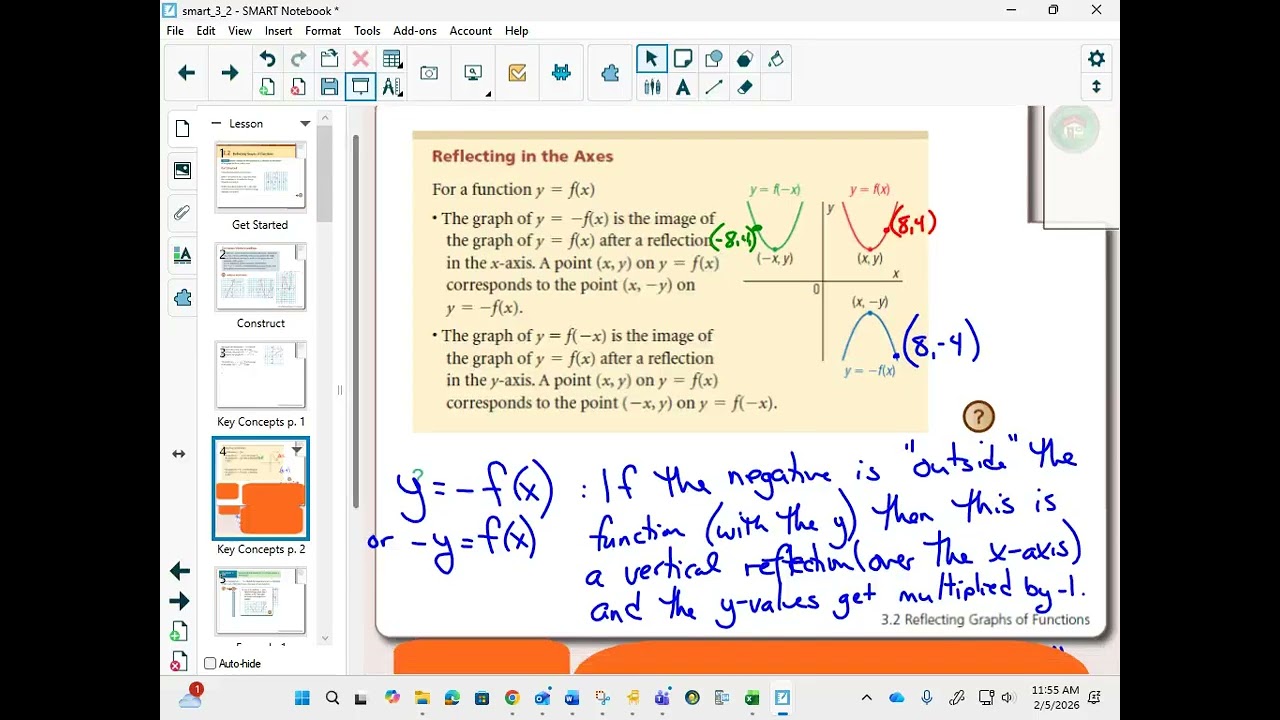The width and height of the screenshot is (1280, 720).
Task: Open settings gear in toolbar
Action: 1096,58
